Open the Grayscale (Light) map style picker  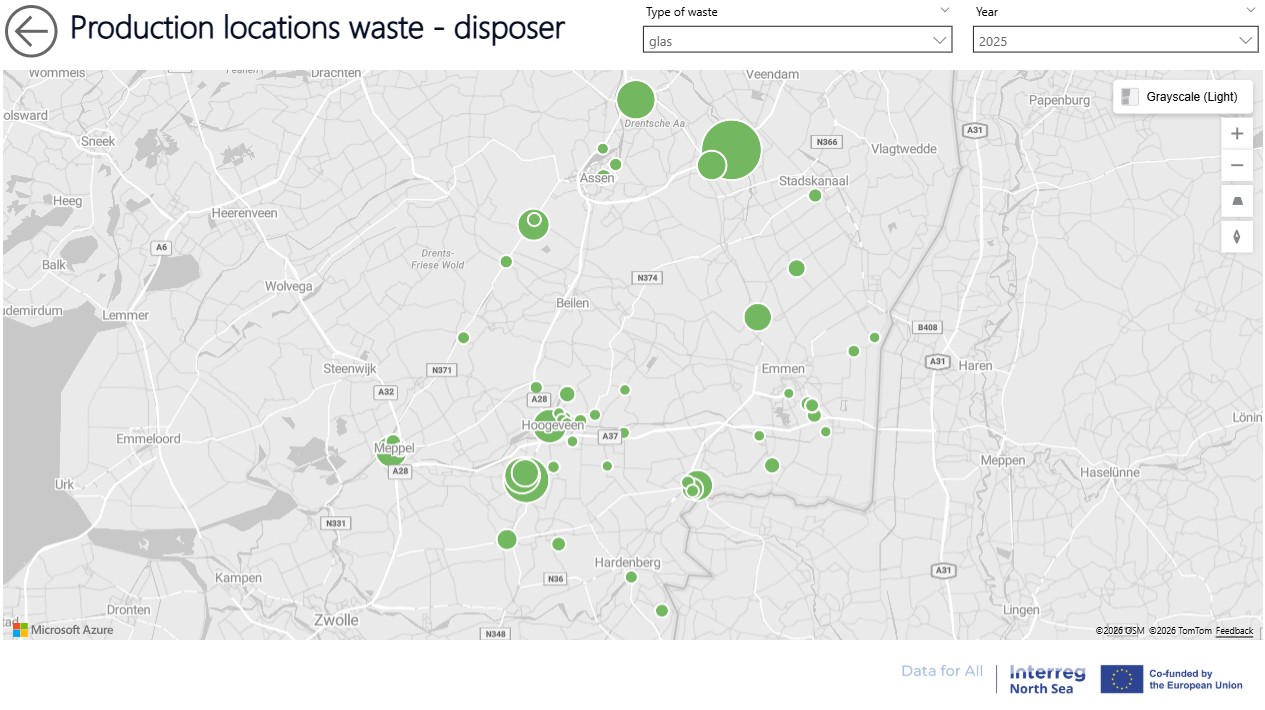[1182, 97]
